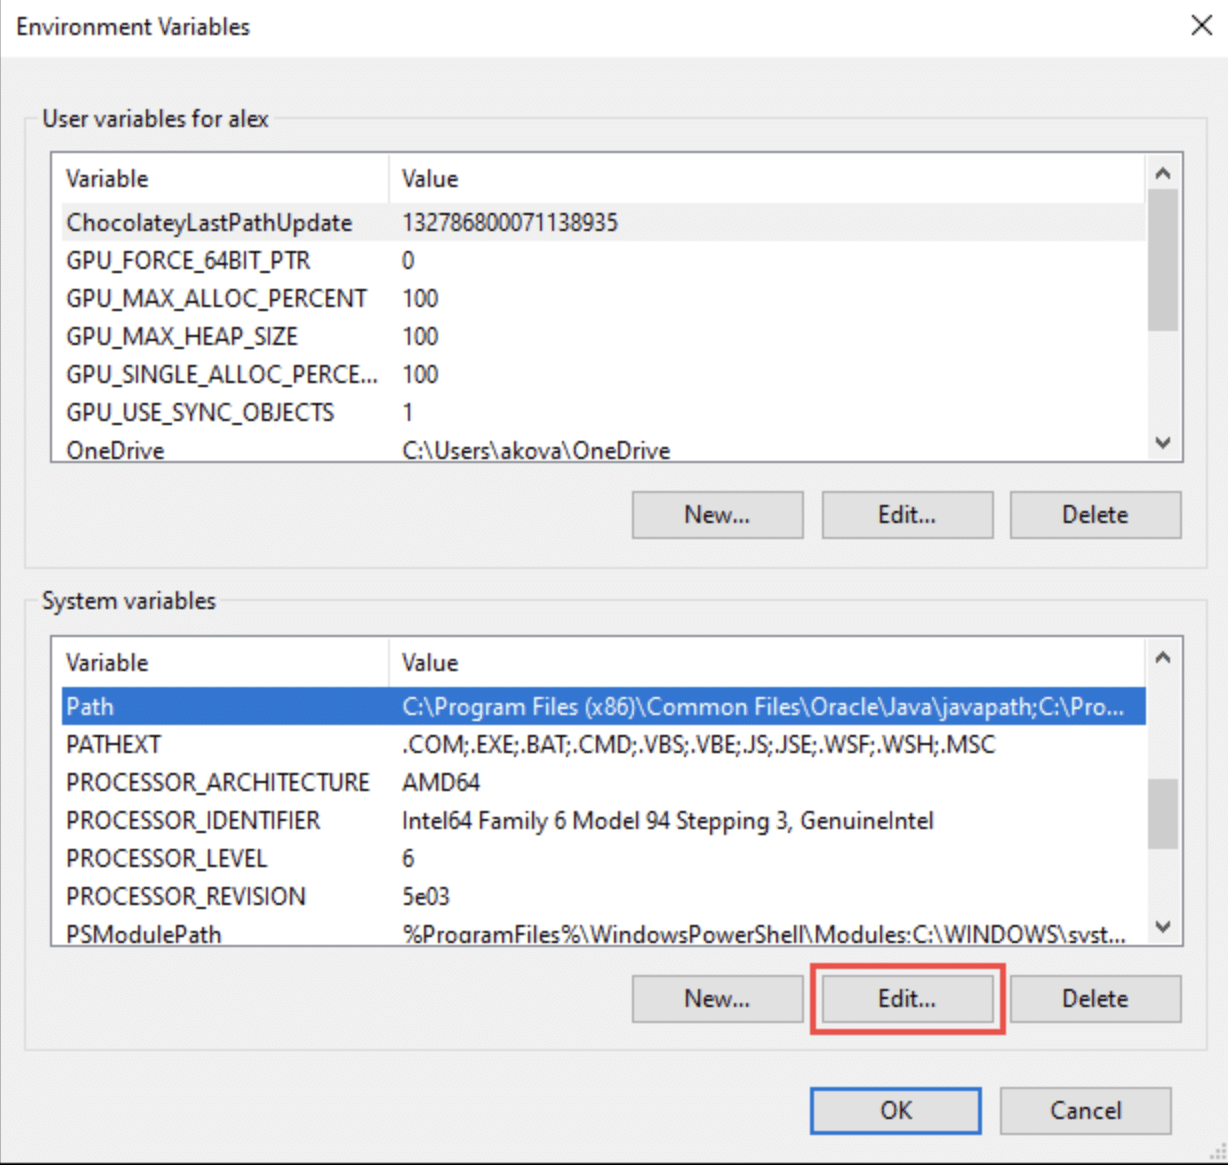Screen dimensions: 1228x1172
Task: Click up arrow of user variables scrollbar
Action: click(1163, 173)
